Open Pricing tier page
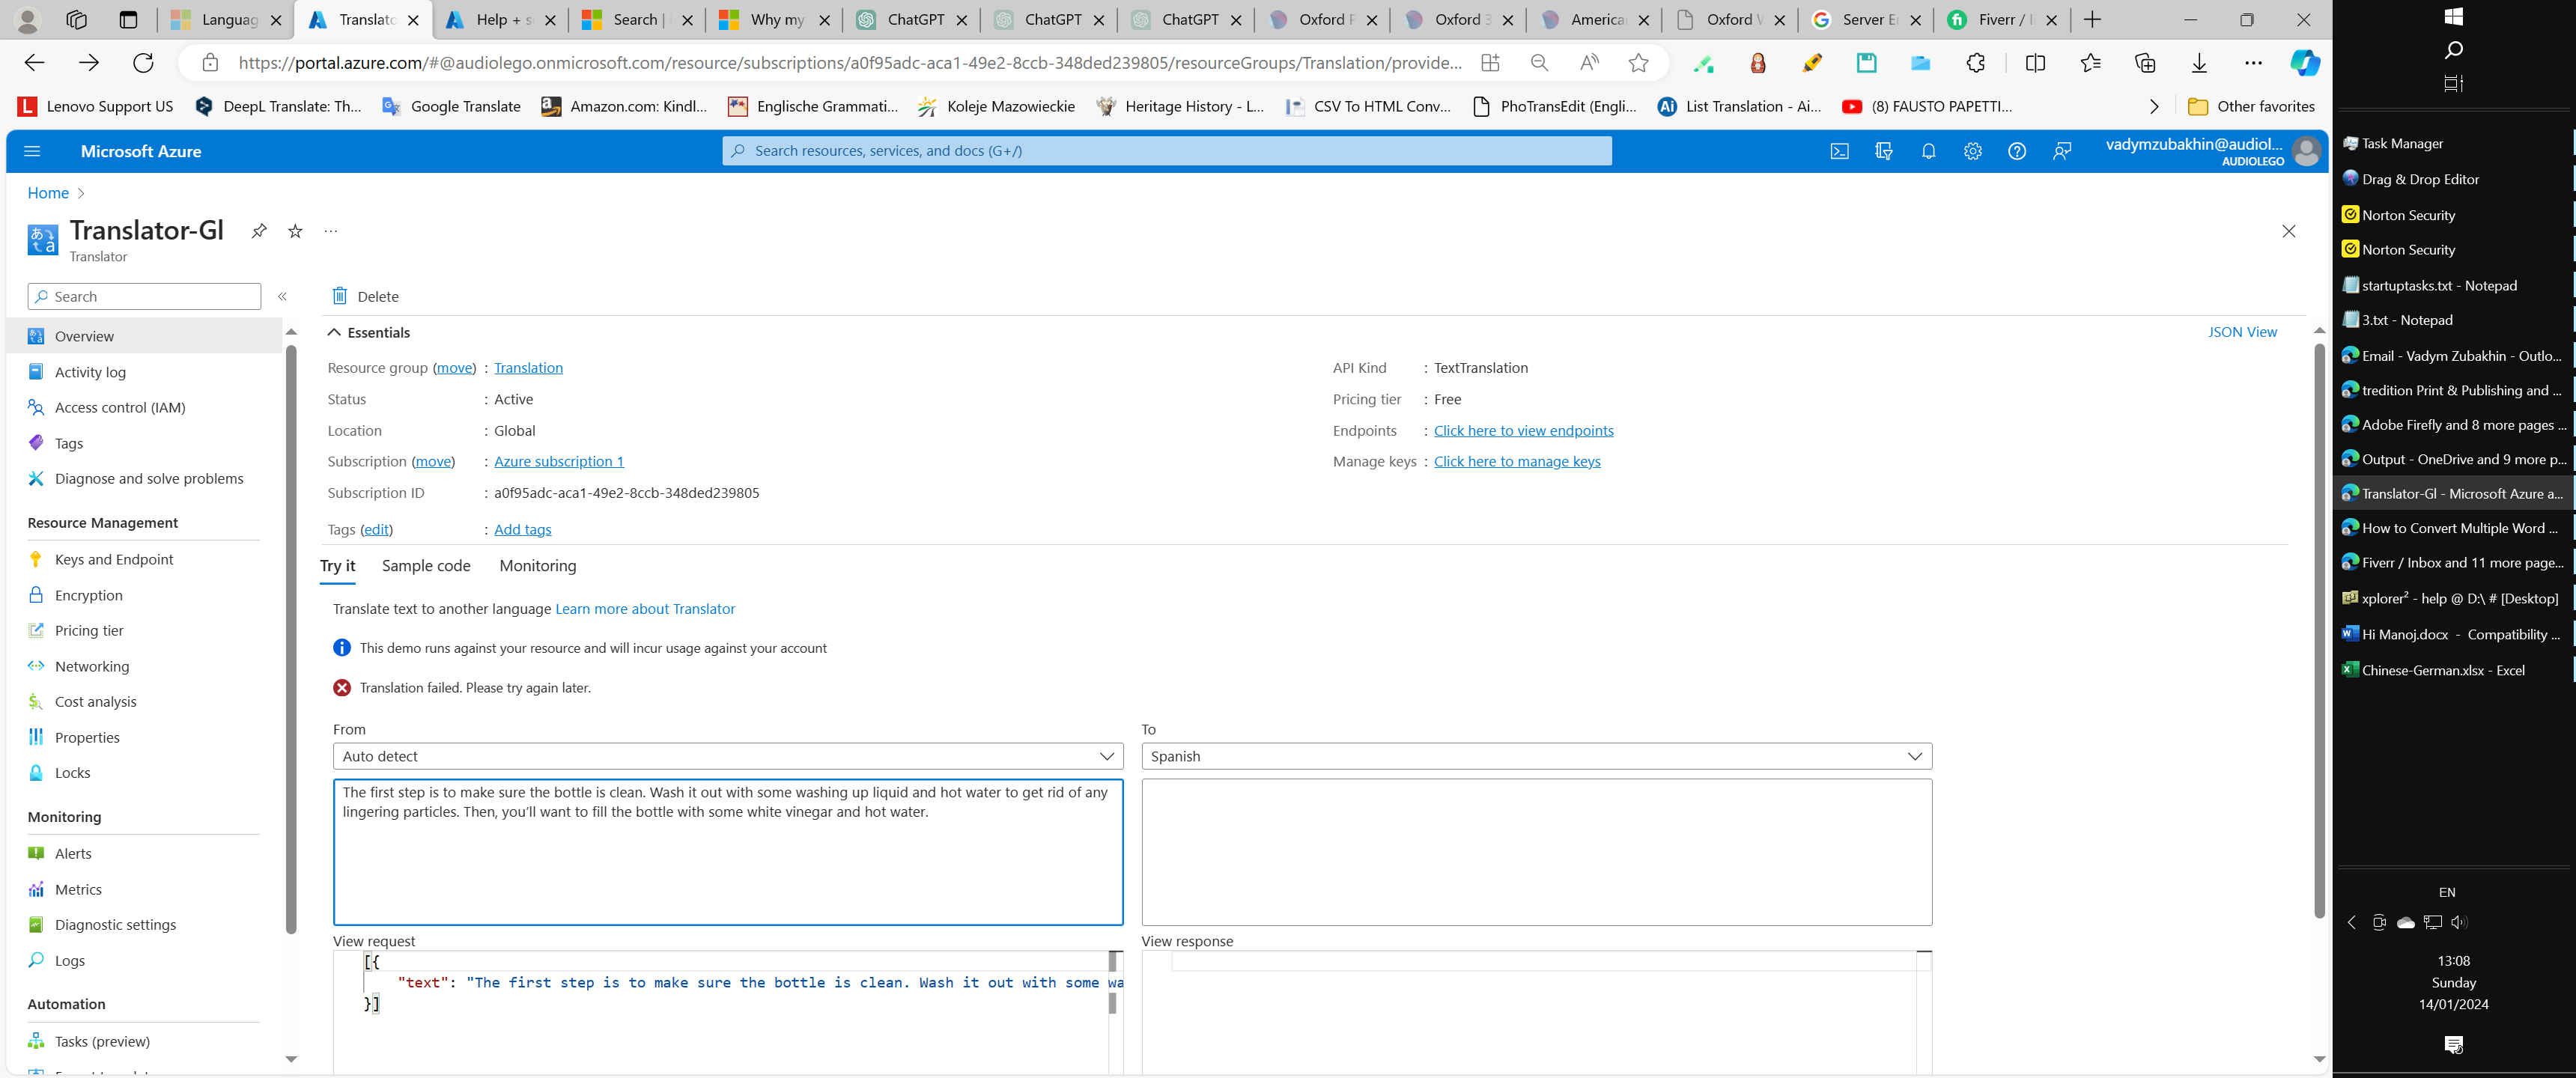The image size is (2576, 1078). (x=89, y=630)
